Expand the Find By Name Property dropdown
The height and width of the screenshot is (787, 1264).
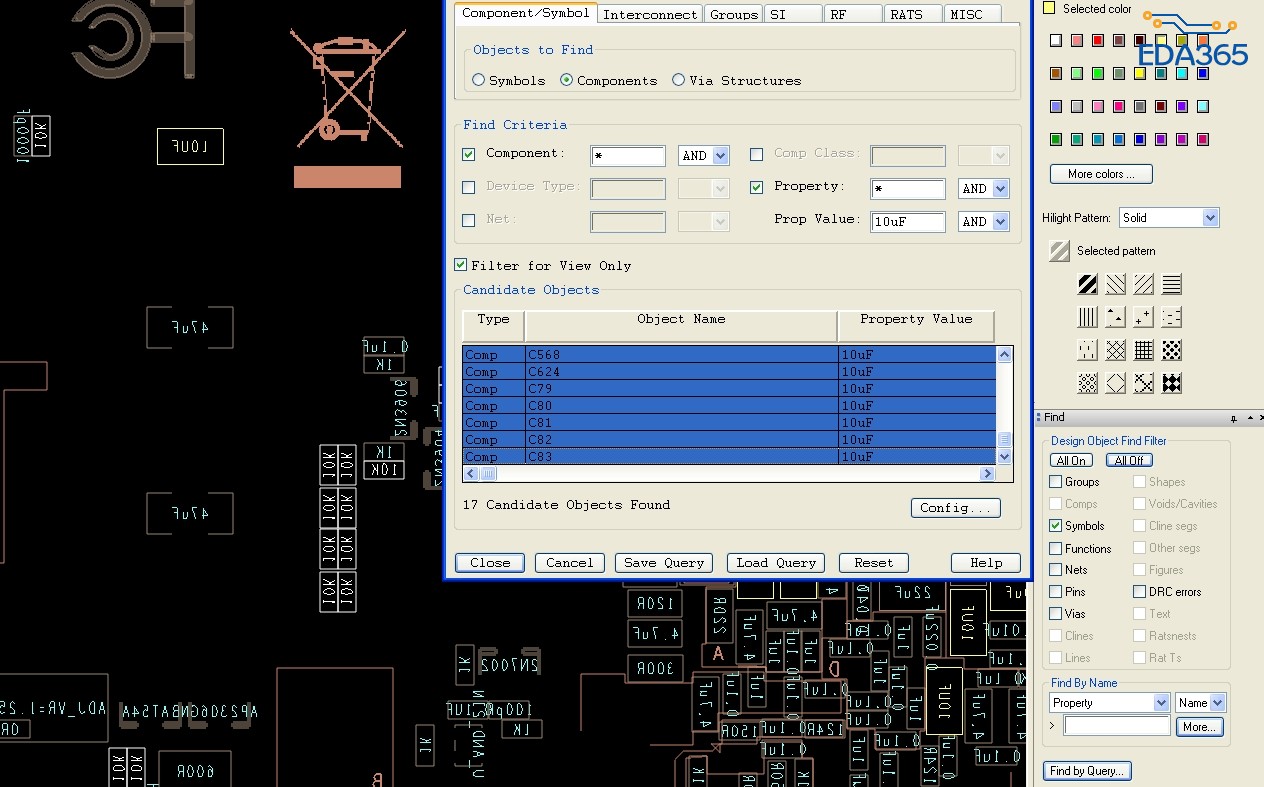tap(1161, 703)
